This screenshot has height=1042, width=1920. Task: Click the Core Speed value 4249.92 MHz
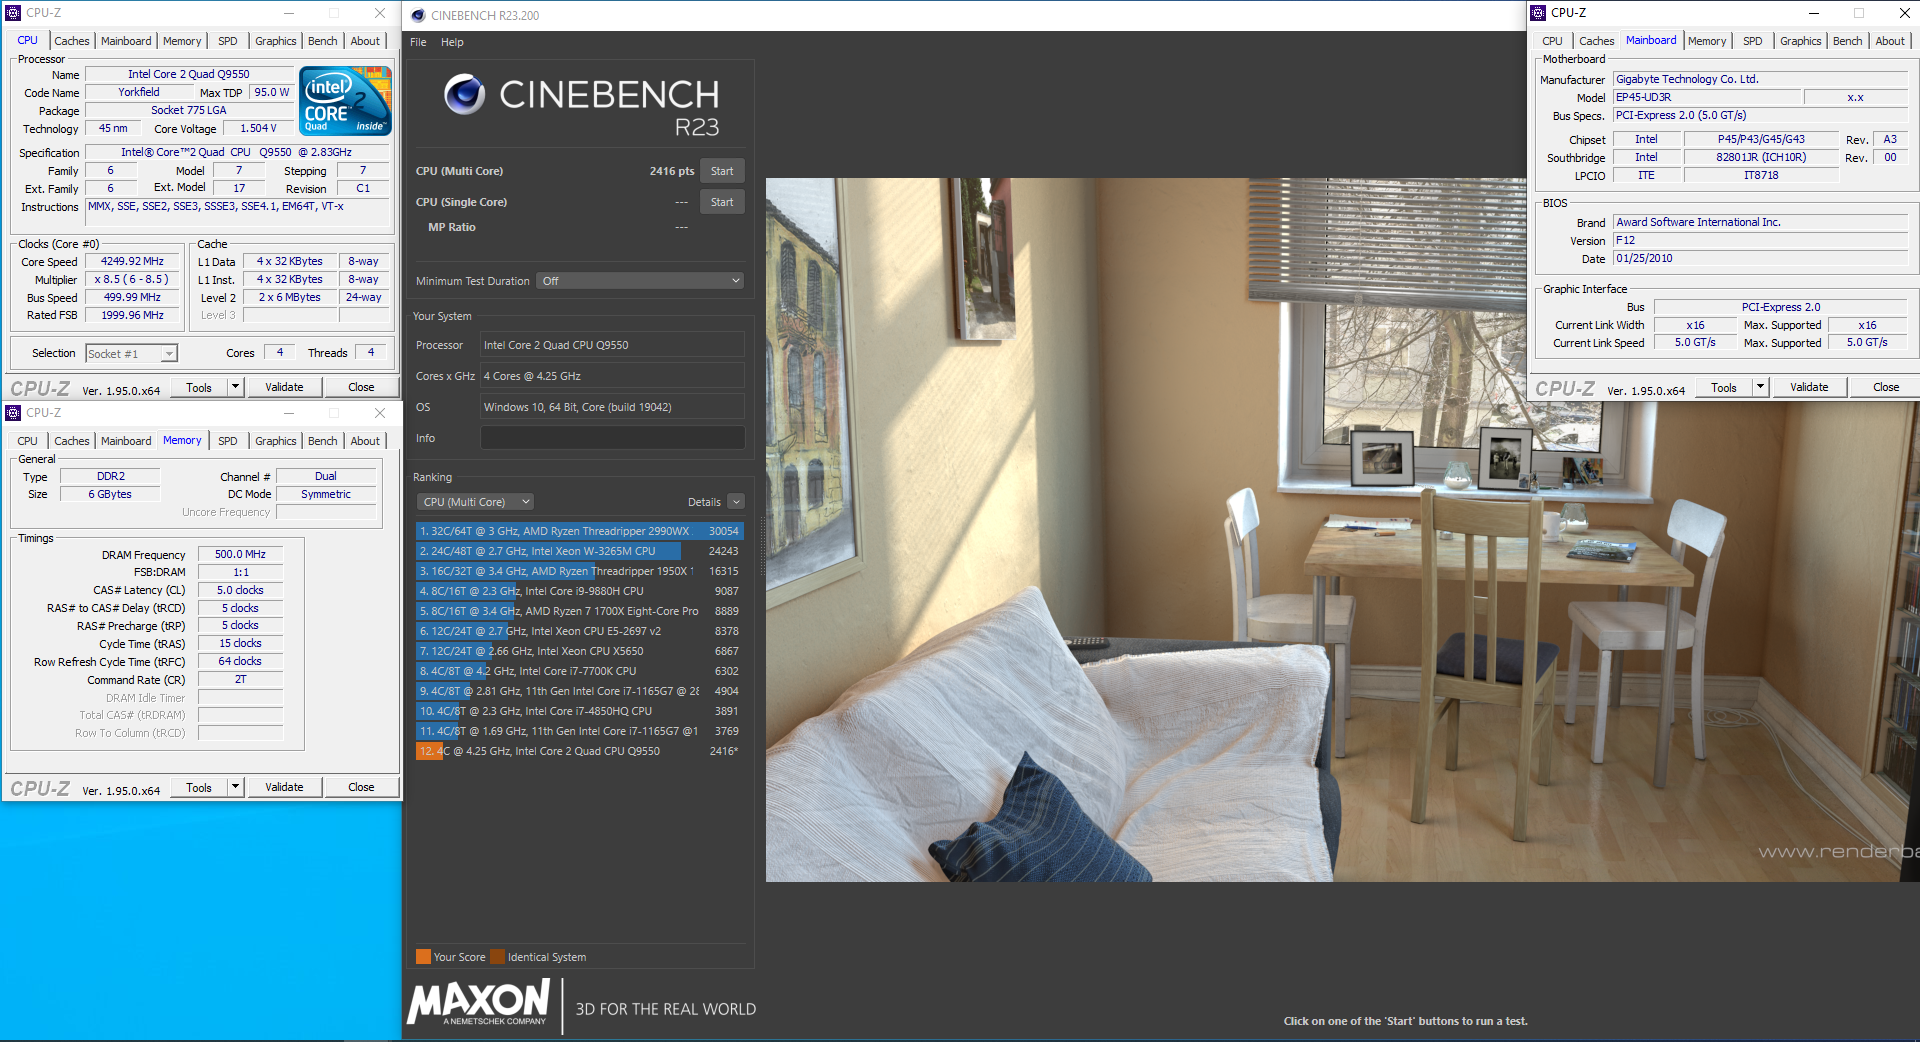click(132, 261)
